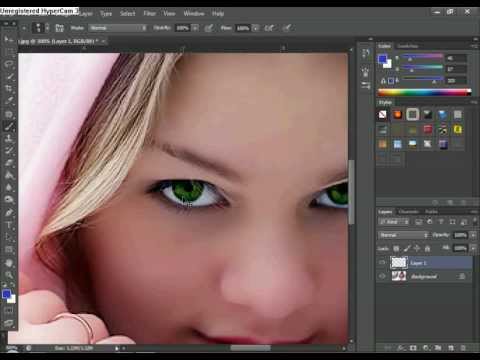Select the Move tool
The height and width of the screenshot is (360, 480).
coord(9,40)
